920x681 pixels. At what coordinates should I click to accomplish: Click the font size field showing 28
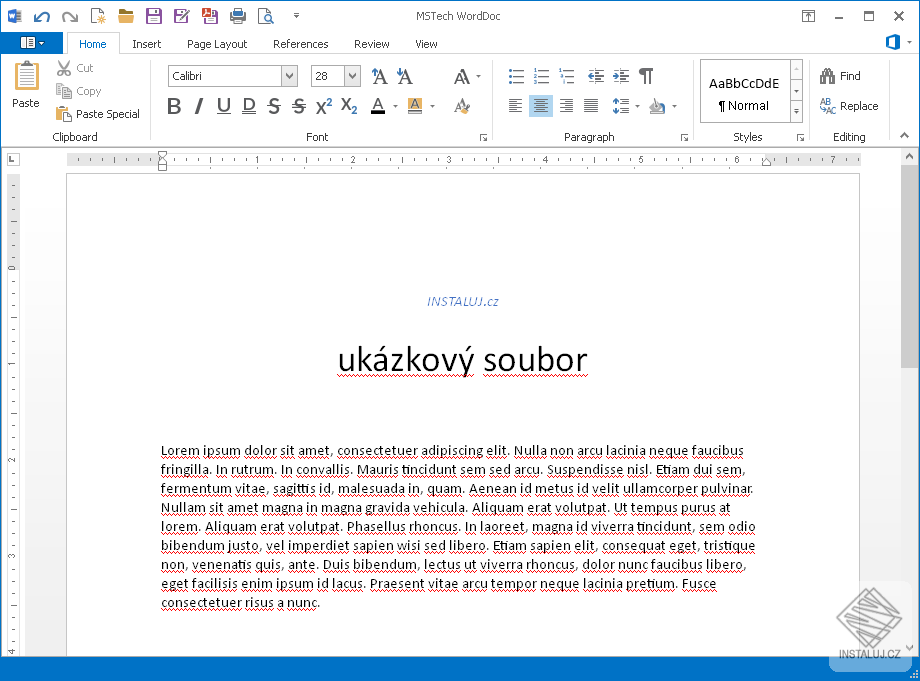[x=327, y=76]
